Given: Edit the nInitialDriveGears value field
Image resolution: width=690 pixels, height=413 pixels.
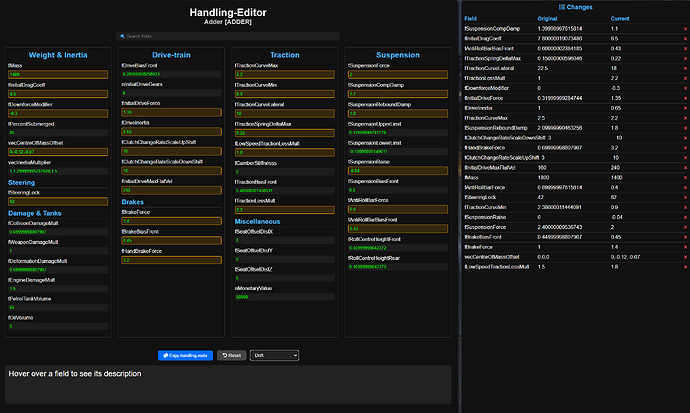Looking at the screenshot, I should click(171, 93).
